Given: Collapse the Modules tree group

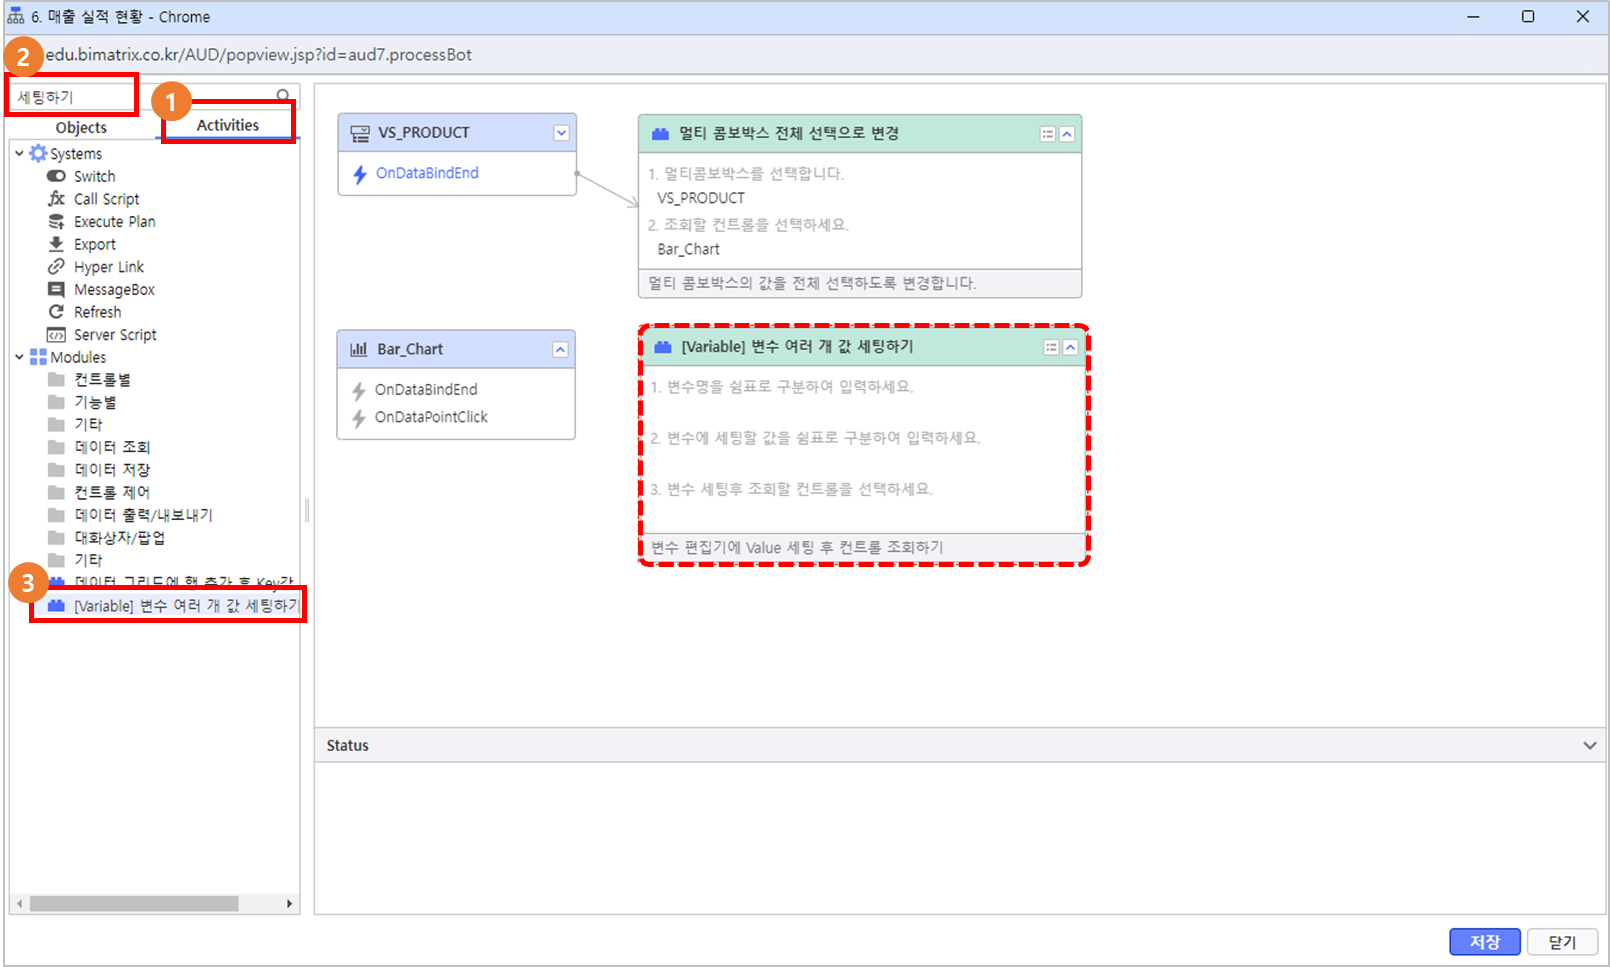Looking at the screenshot, I should tap(19, 357).
